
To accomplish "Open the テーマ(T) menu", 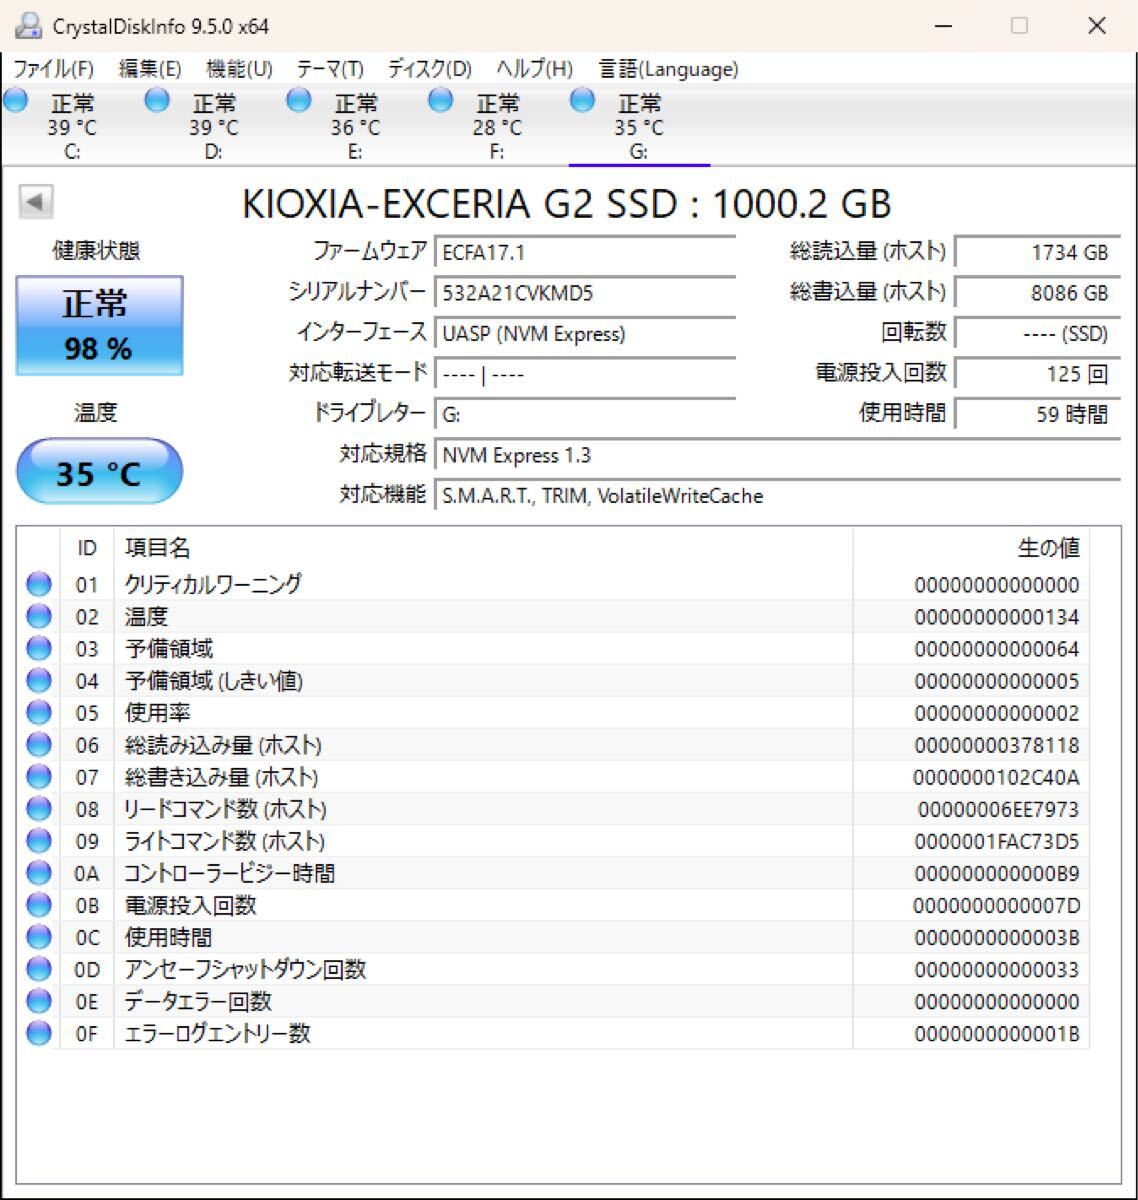I will (328, 69).
